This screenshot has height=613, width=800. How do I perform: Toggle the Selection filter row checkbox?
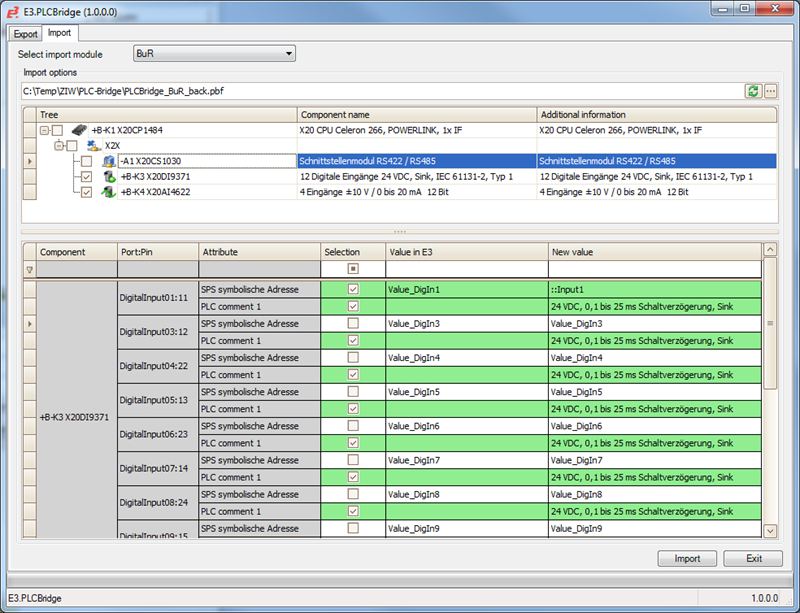click(x=353, y=270)
